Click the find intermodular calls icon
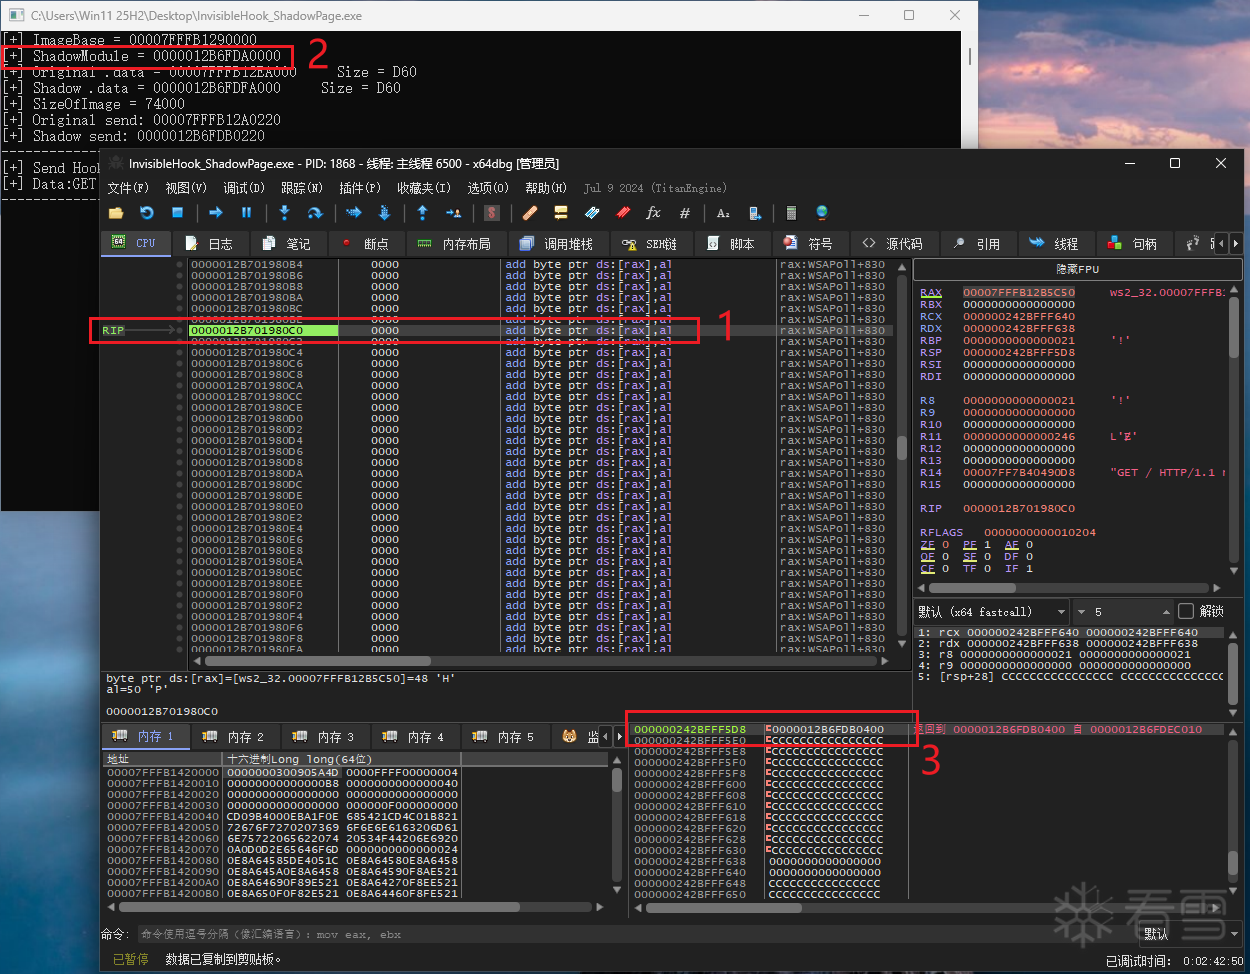The image size is (1250, 974). (755, 213)
